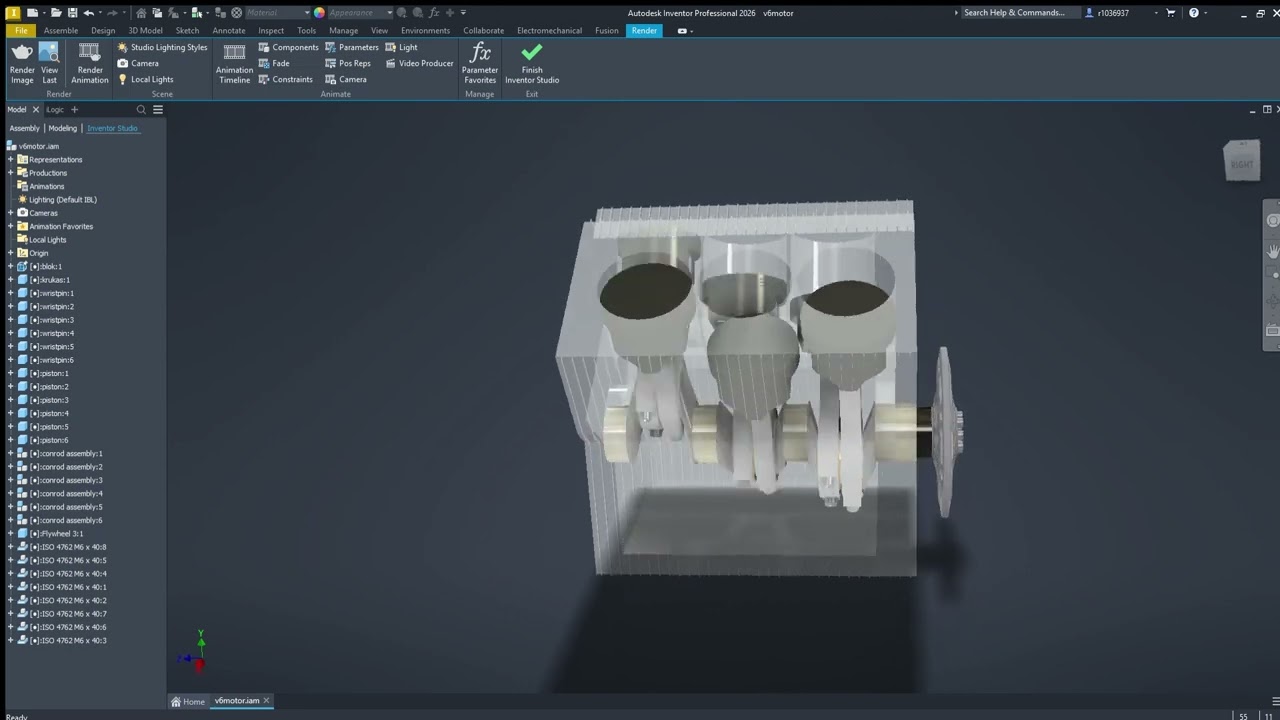The width and height of the screenshot is (1280, 720).
Task: Open View Last rendered image
Action: pyautogui.click(x=49, y=62)
